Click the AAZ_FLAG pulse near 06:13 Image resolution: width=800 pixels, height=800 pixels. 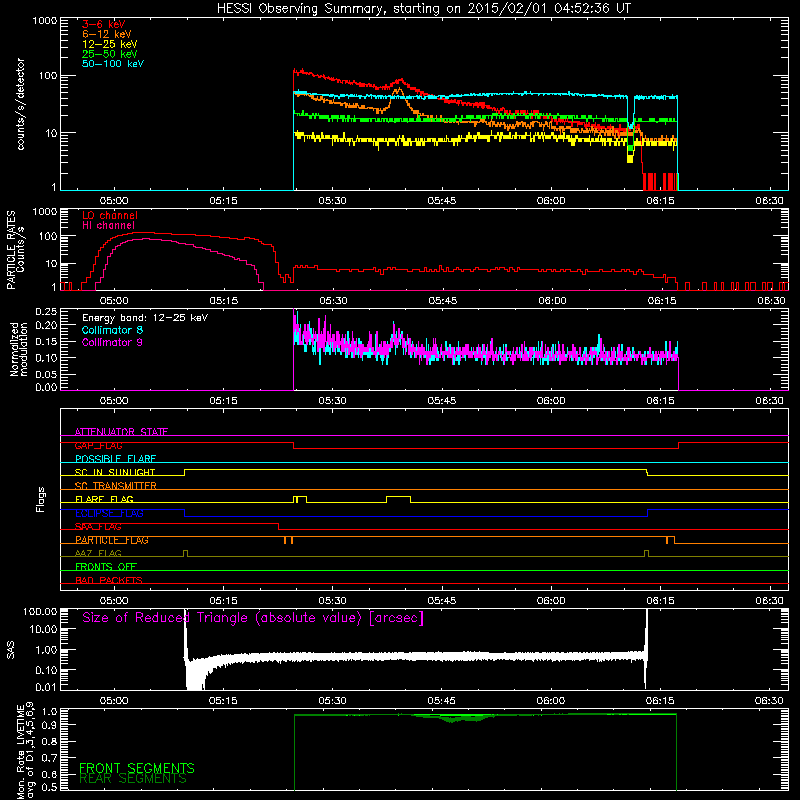point(646,554)
